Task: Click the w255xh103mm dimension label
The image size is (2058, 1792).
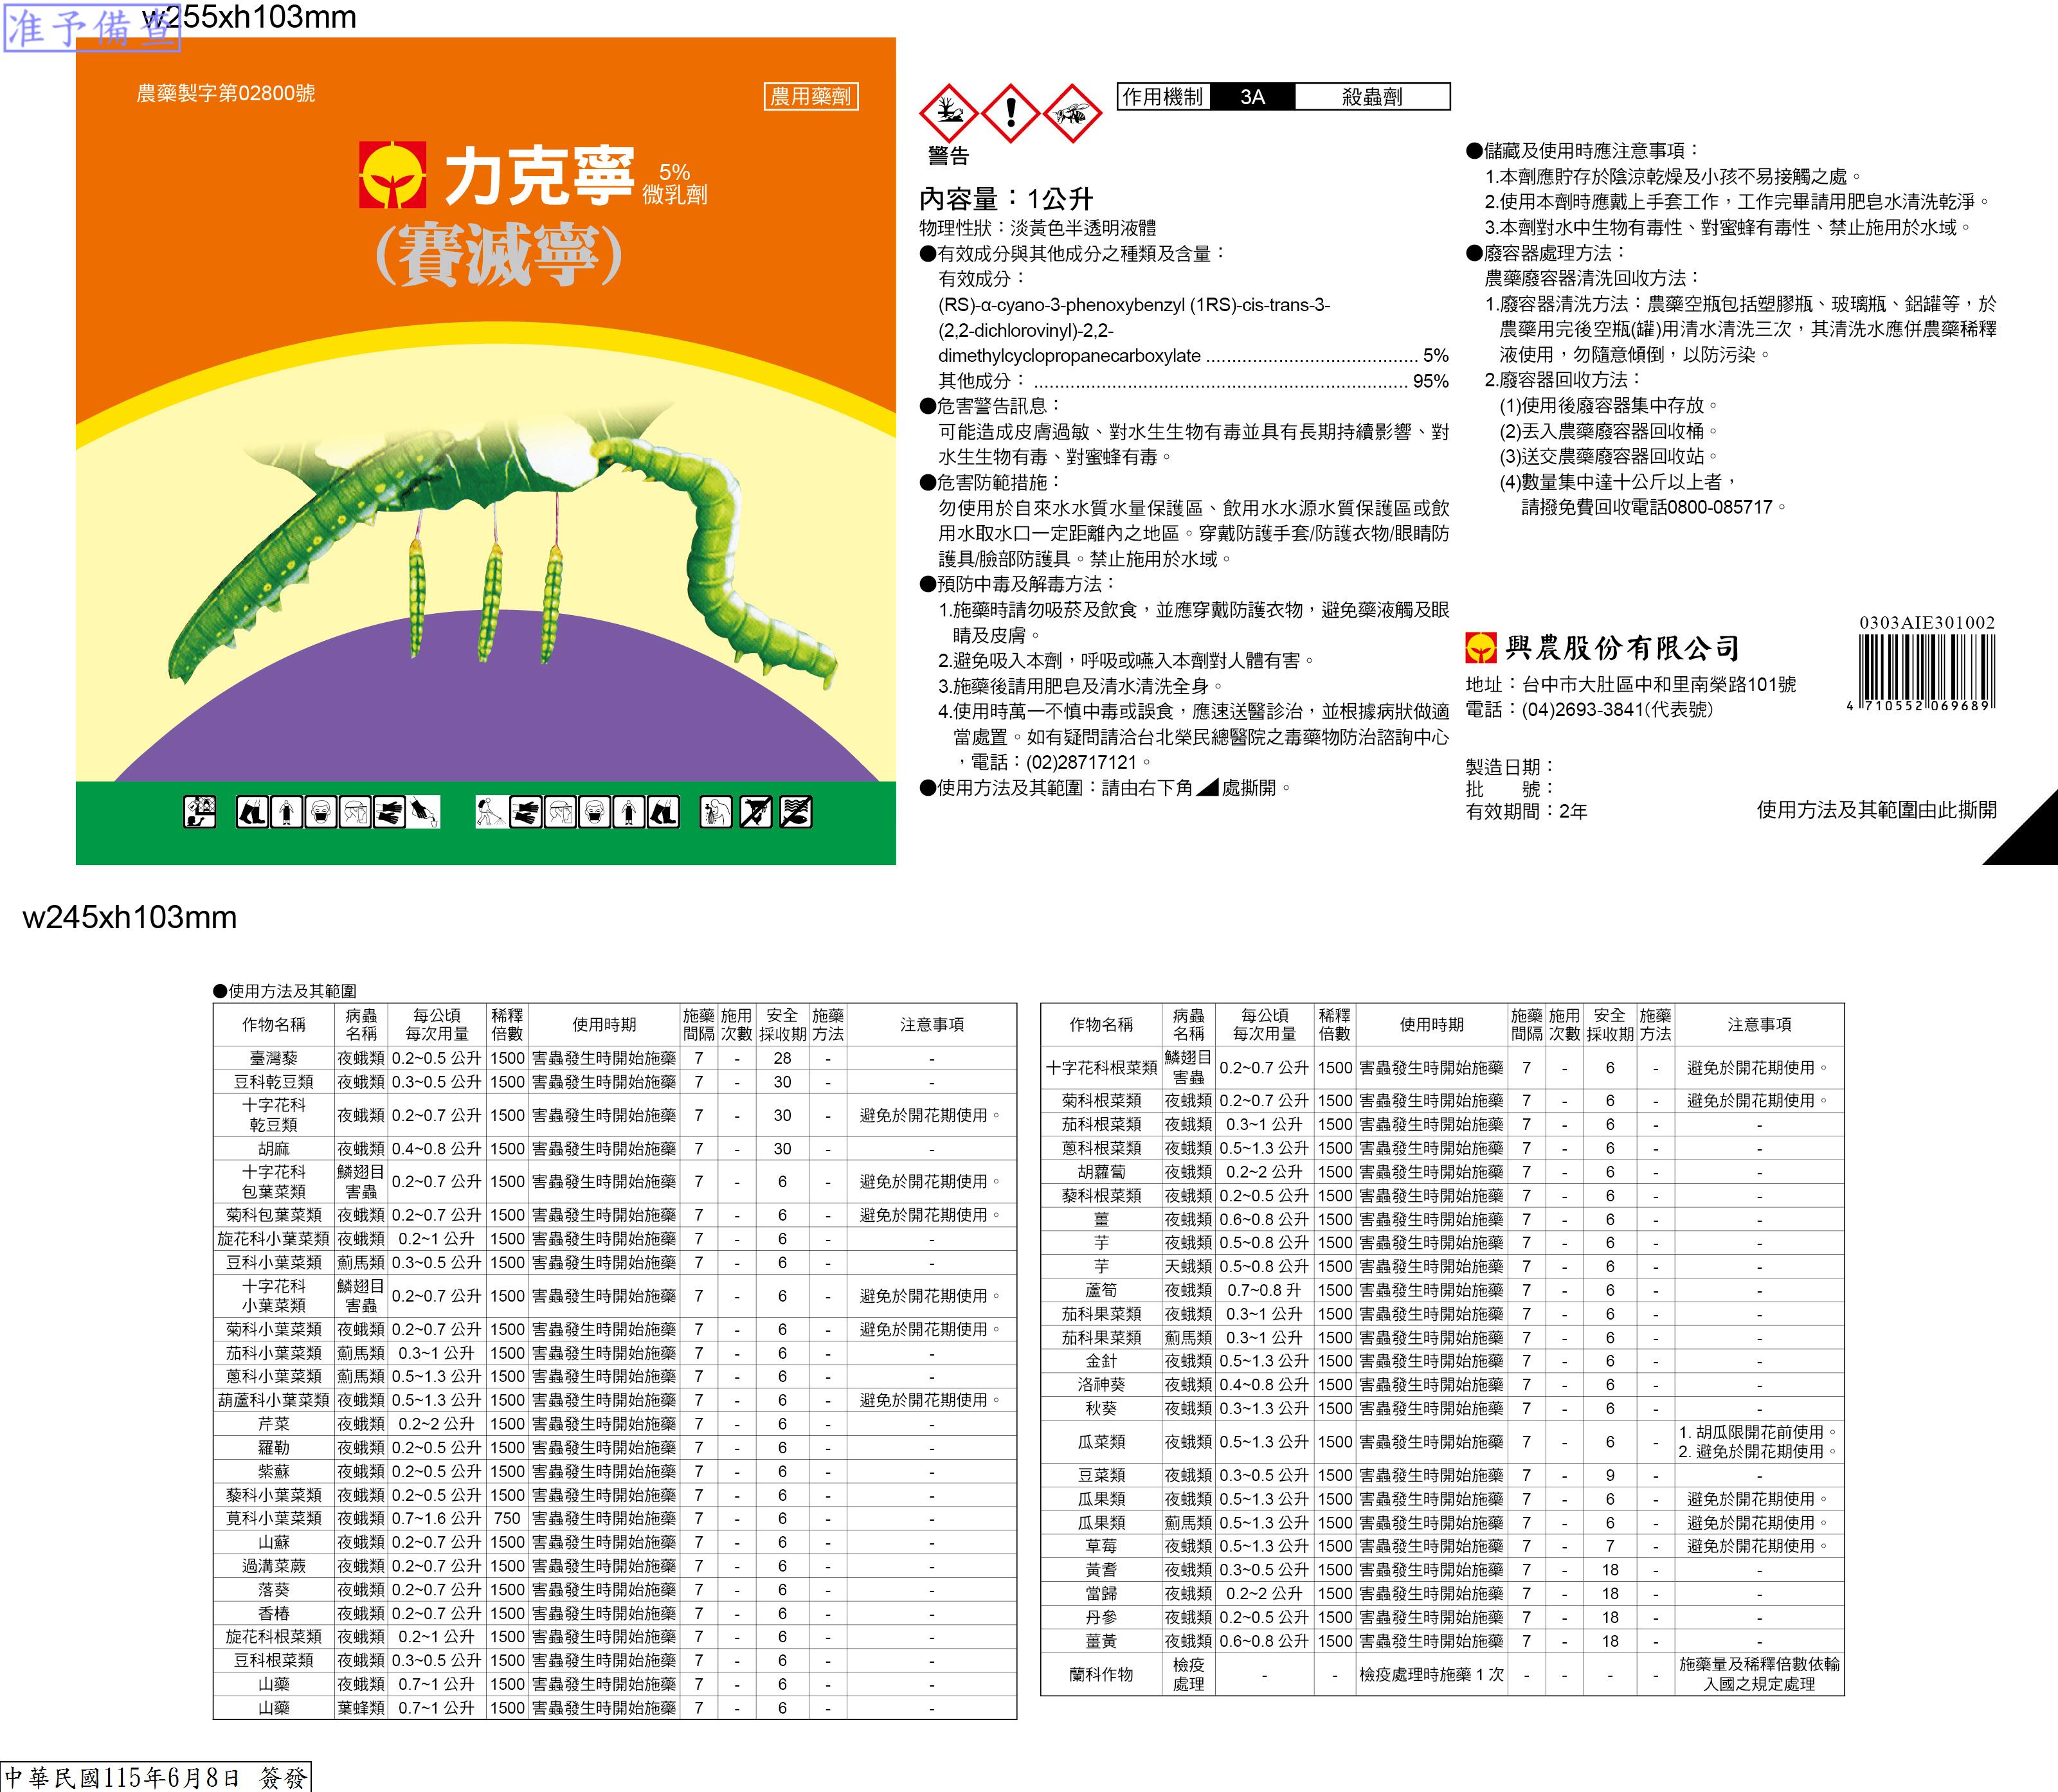Action: [x=249, y=17]
